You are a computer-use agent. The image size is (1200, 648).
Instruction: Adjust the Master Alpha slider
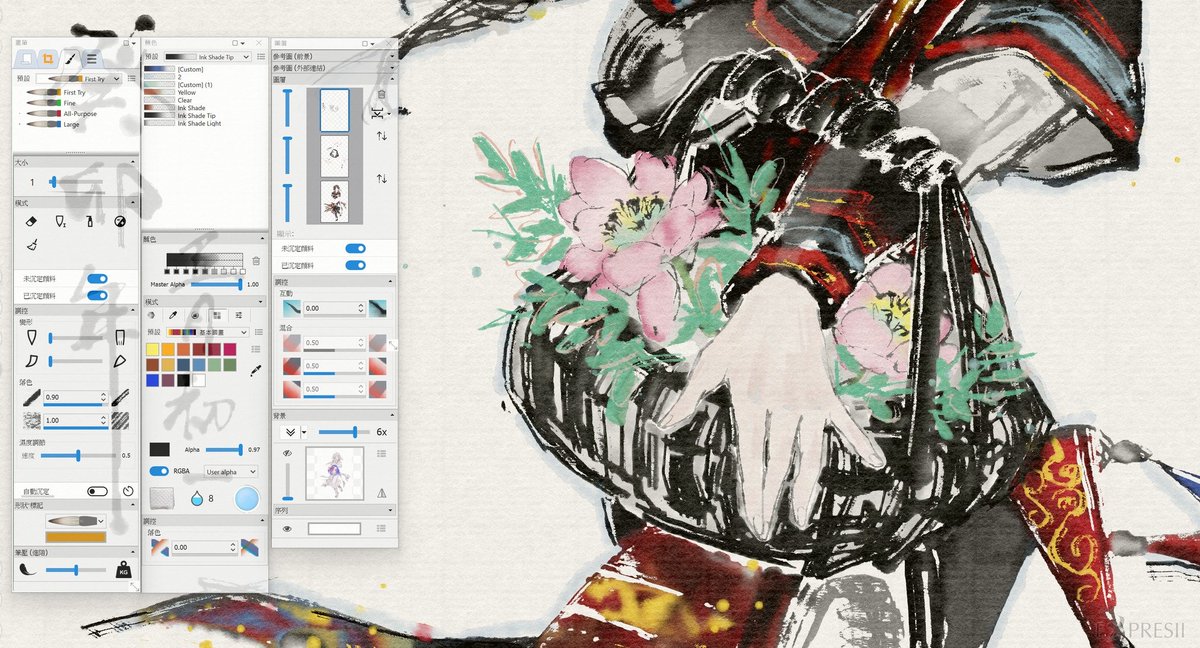click(x=217, y=284)
